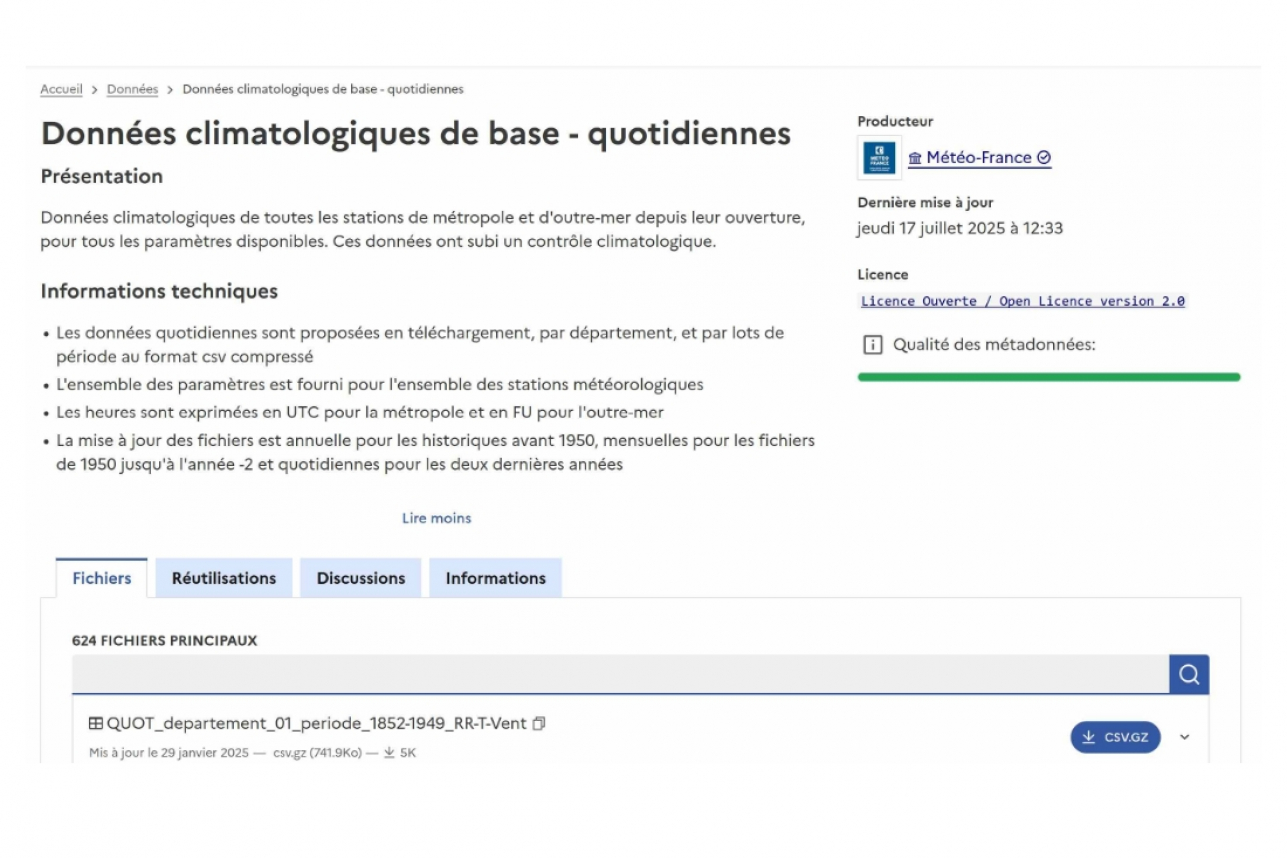Click the download count icon next to 5K
1287x858 pixels.
click(389, 753)
